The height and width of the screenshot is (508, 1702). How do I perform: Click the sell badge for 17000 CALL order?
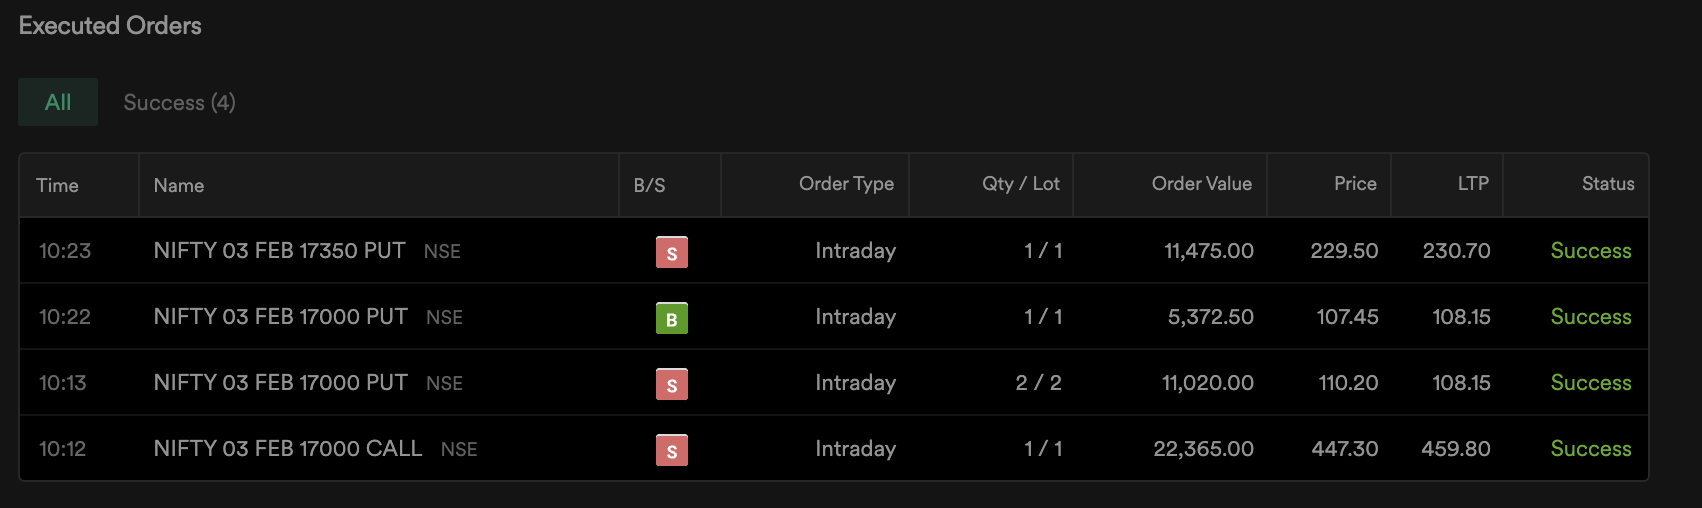click(x=671, y=450)
